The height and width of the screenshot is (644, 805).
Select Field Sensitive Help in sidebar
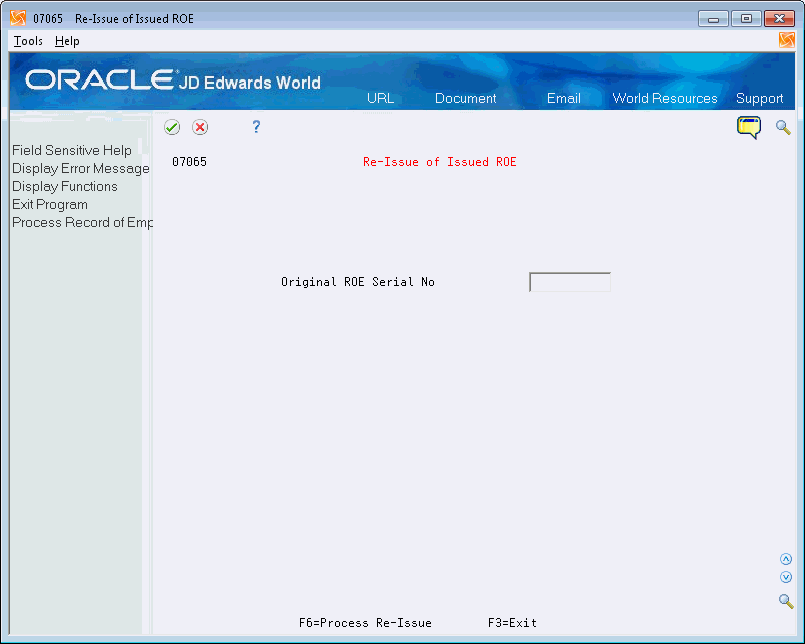[72, 150]
